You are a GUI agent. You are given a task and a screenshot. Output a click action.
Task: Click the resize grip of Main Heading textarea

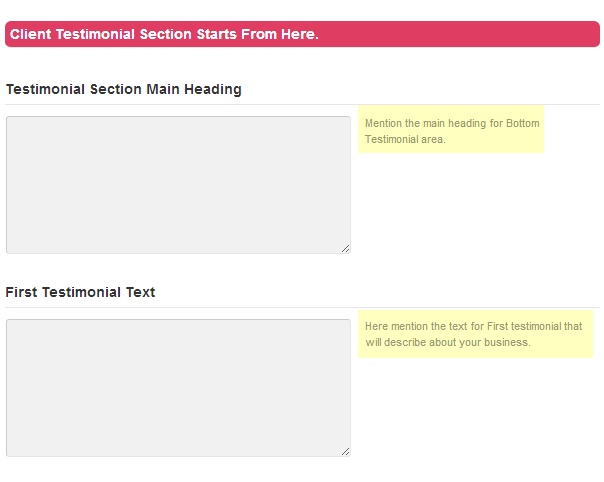346,249
